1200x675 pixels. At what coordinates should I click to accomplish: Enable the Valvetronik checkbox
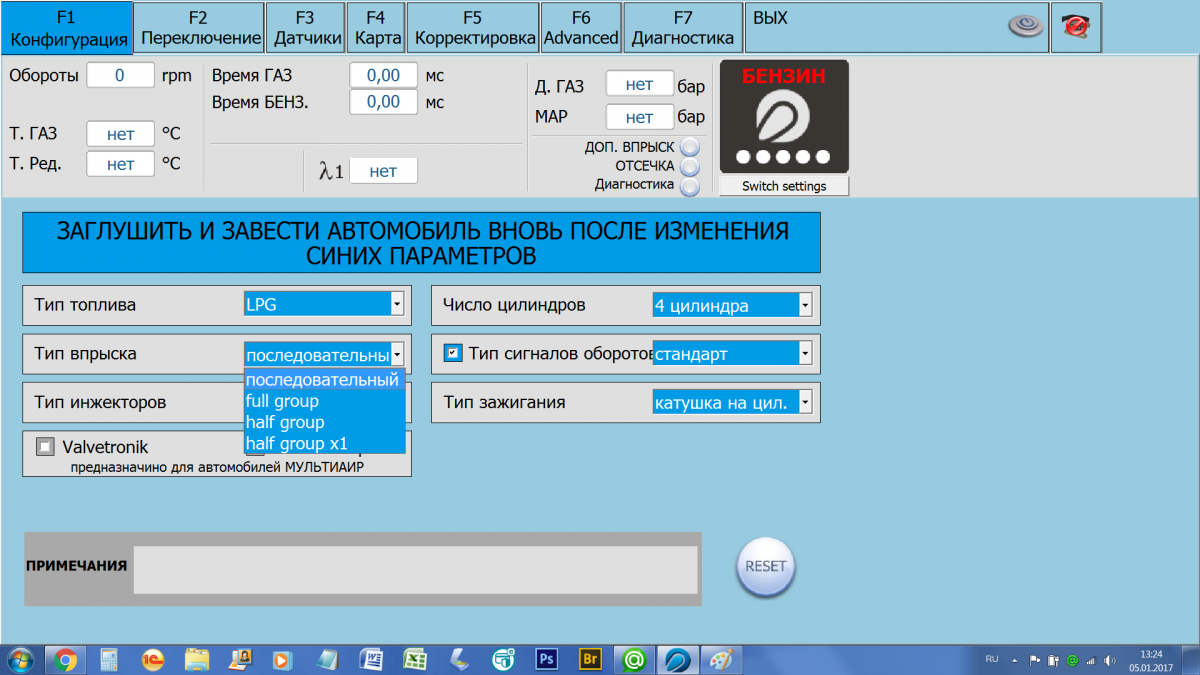[45, 447]
